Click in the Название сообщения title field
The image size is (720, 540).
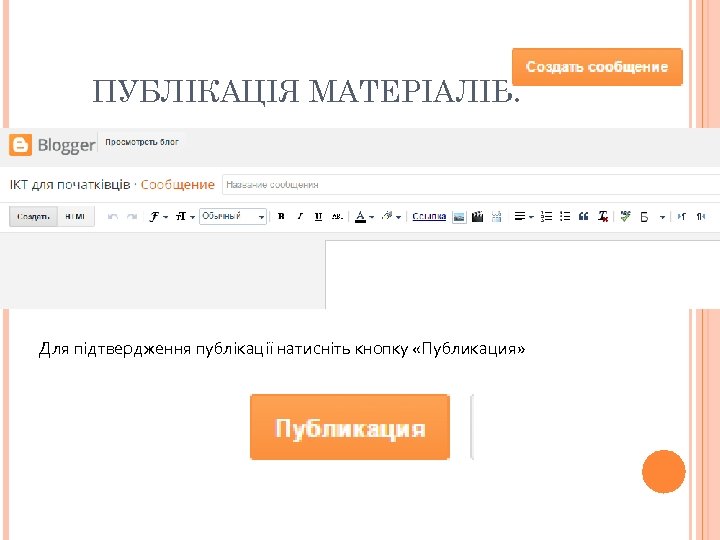[x=471, y=185]
